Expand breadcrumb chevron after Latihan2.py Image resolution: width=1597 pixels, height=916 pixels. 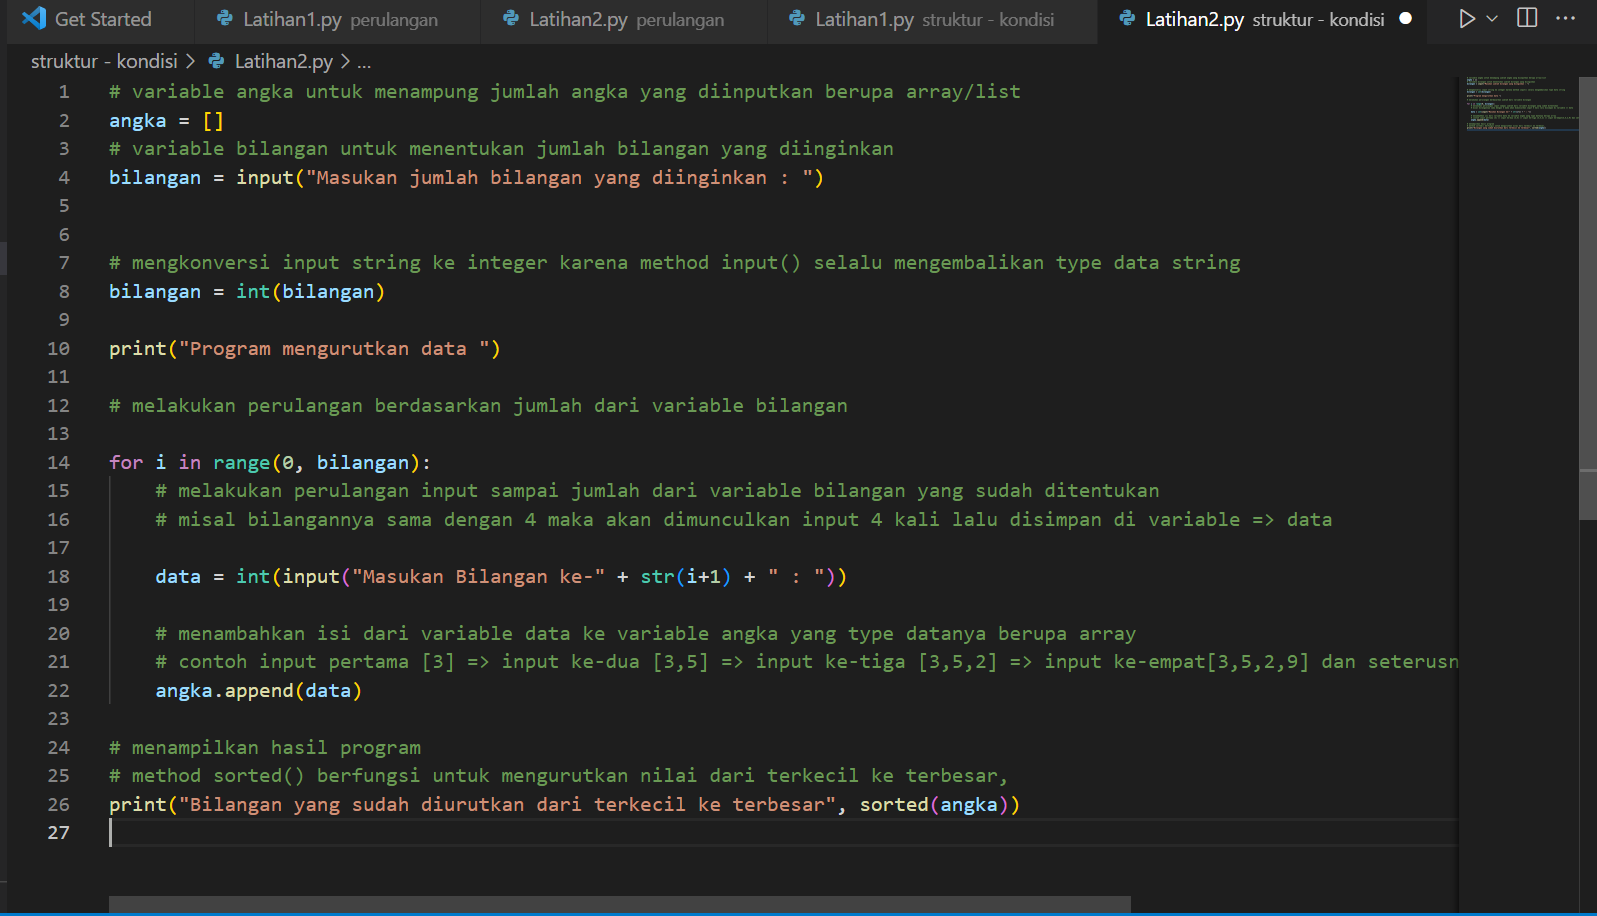(x=345, y=61)
